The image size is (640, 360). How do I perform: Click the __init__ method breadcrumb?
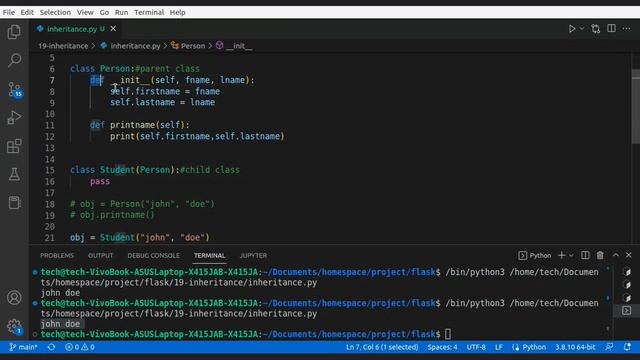(x=234, y=46)
